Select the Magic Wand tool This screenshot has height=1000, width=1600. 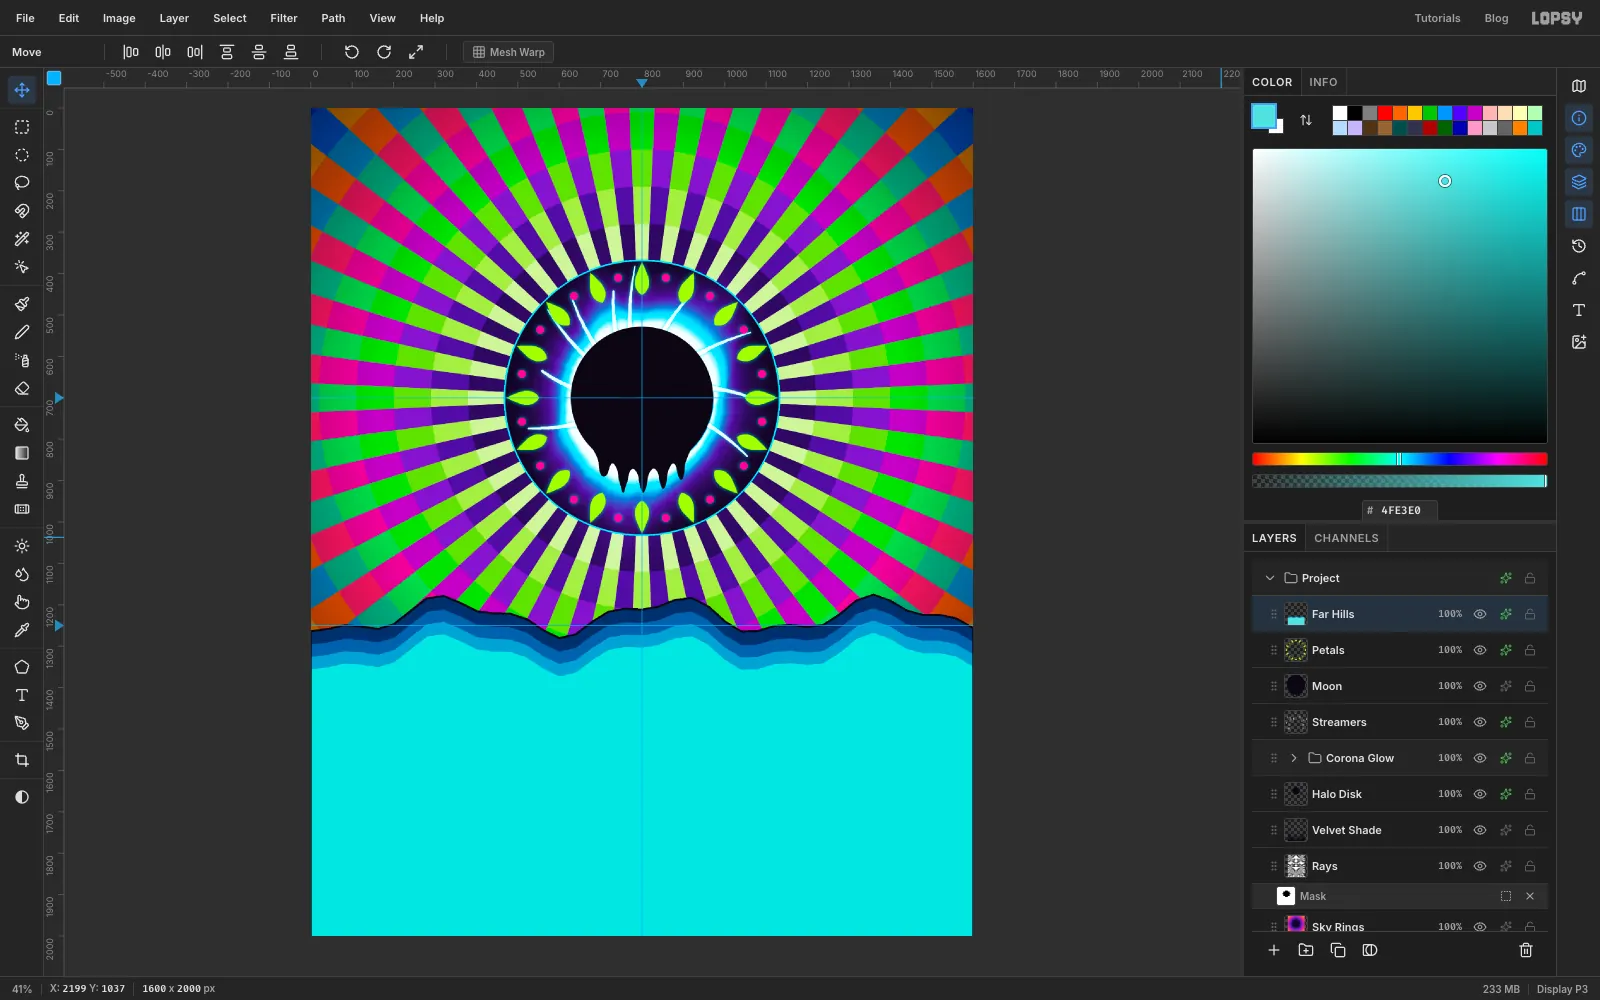pos(22,239)
